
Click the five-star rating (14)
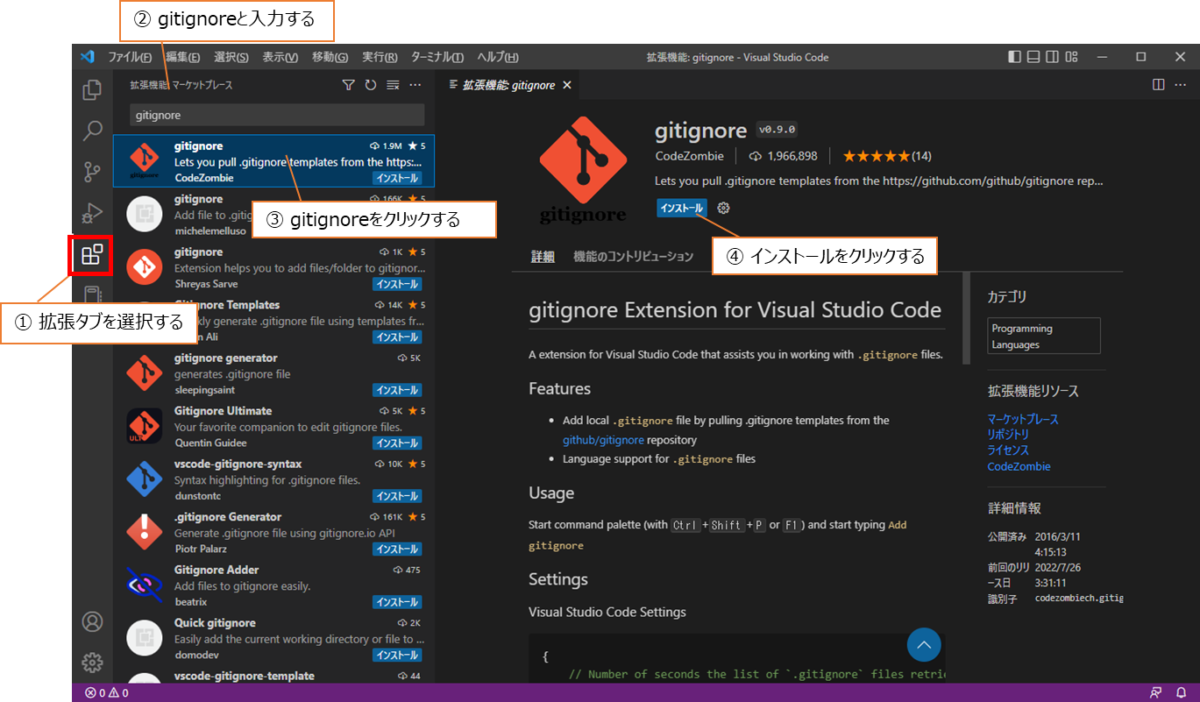pyautogui.click(x=887, y=156)
